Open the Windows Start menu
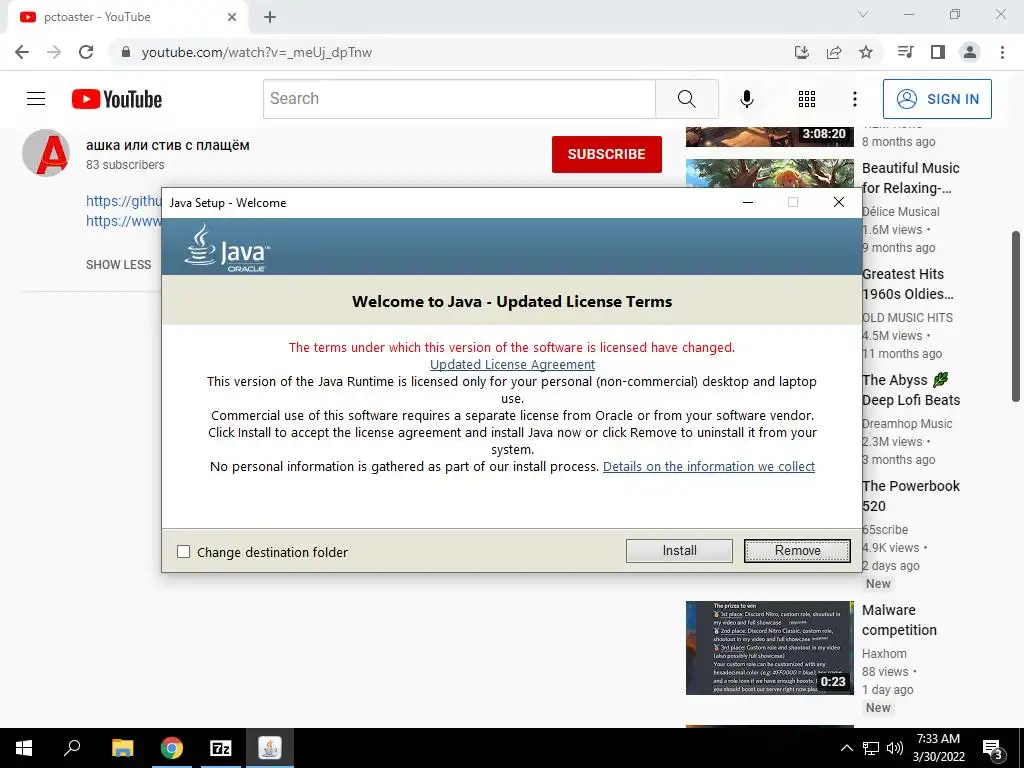This screenshot has width=1024, height=768. [x=24, y=748]
